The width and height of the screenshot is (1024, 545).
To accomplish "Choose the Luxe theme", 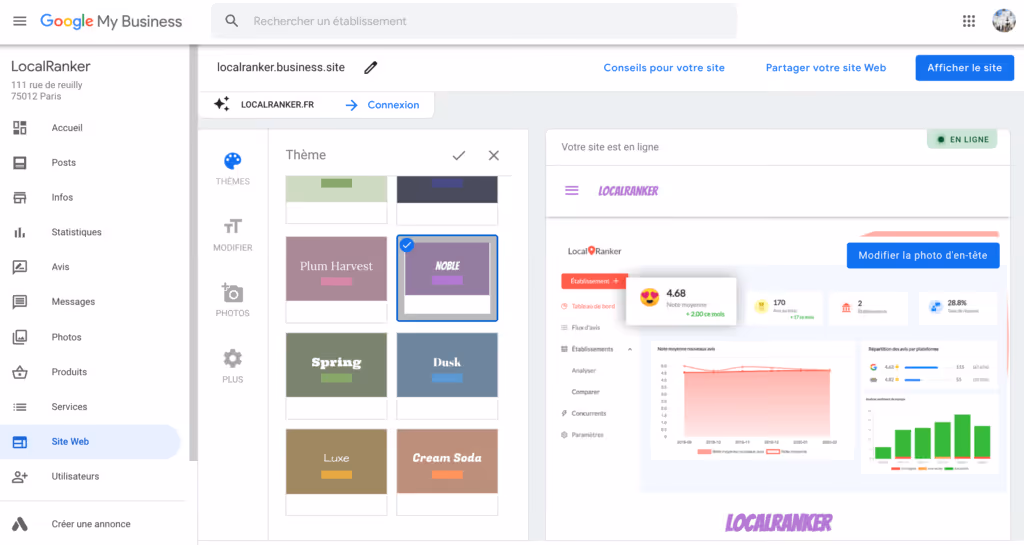I will point(336,472).
